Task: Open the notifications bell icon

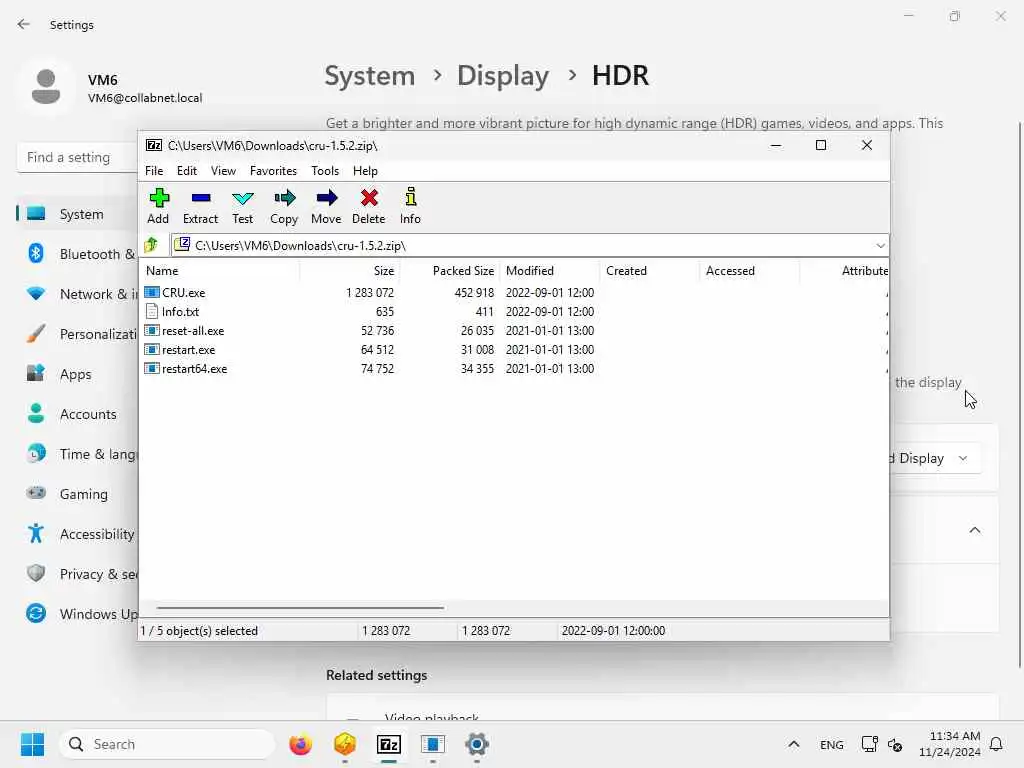Action: (x=996, y=744)
